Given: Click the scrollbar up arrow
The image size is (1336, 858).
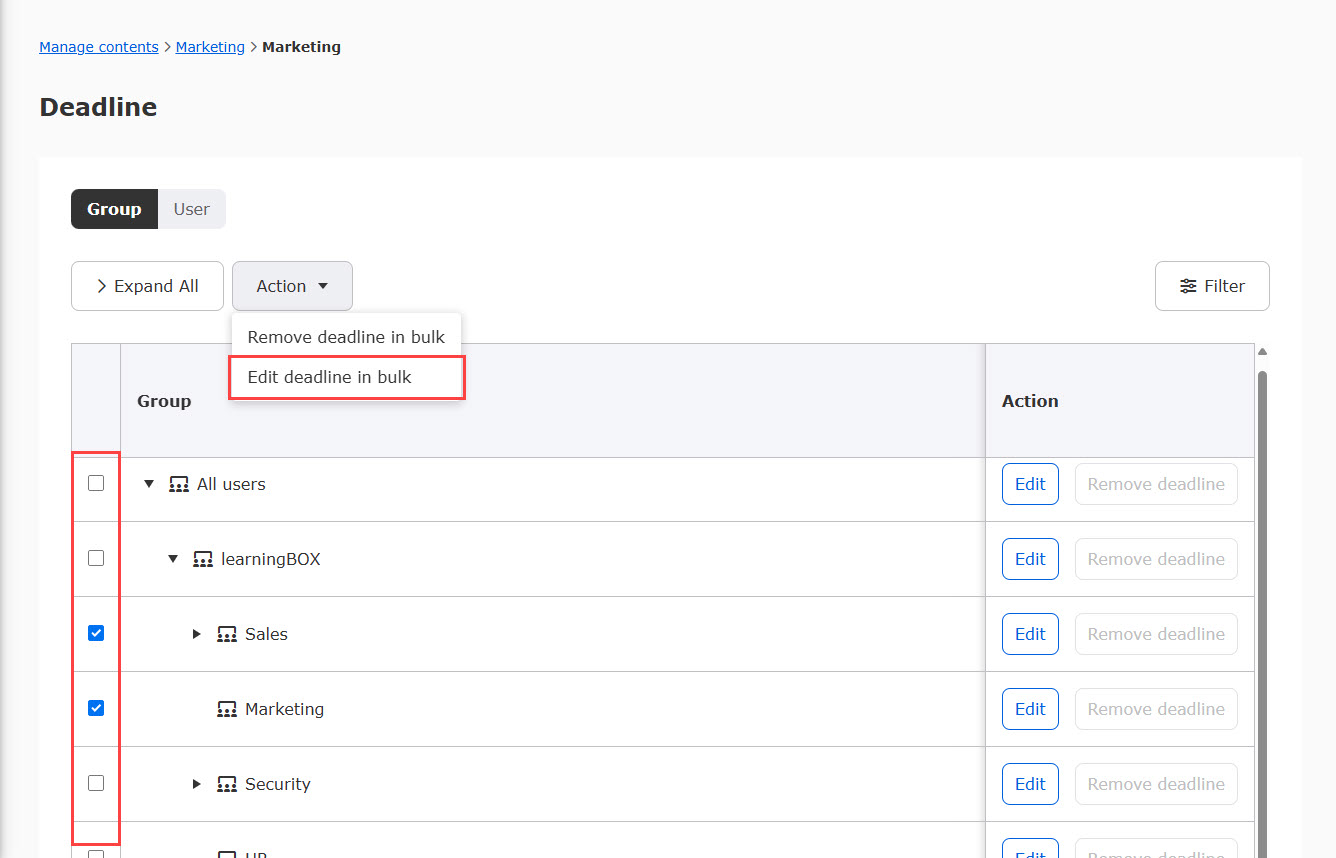Looking at the screenshot, I should coord(1262,352).
